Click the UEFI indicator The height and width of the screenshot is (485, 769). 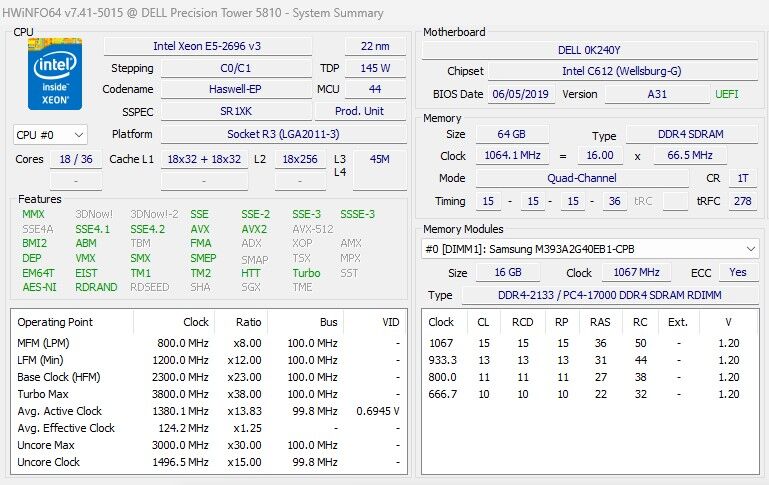coord(727,94)
